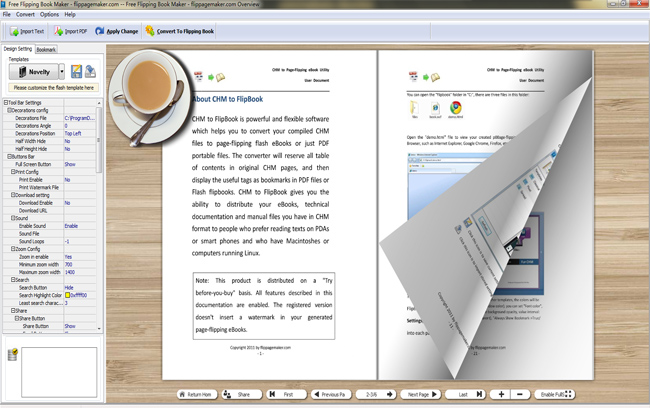The width and height of the screenshot is (650, 408).
Task: Click the Least search characters value 3
Action: [x=80, y=303]
